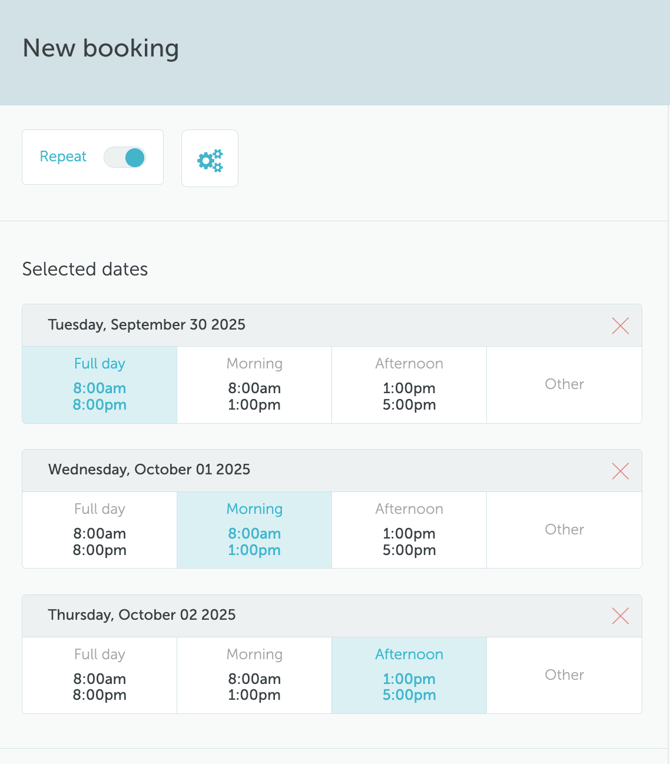Choose Morning for Thursday, October 02

pyautogui.click(x=254, y=675)
